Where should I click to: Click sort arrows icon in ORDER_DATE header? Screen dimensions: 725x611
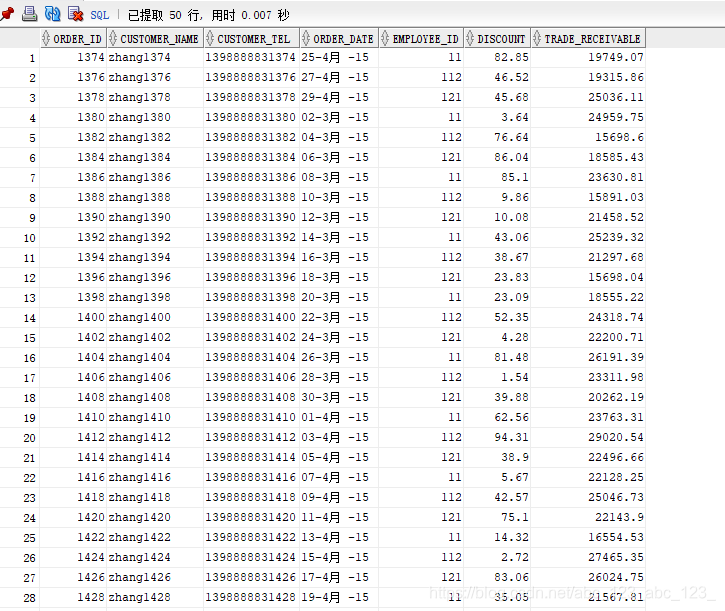tap(306, 38)
